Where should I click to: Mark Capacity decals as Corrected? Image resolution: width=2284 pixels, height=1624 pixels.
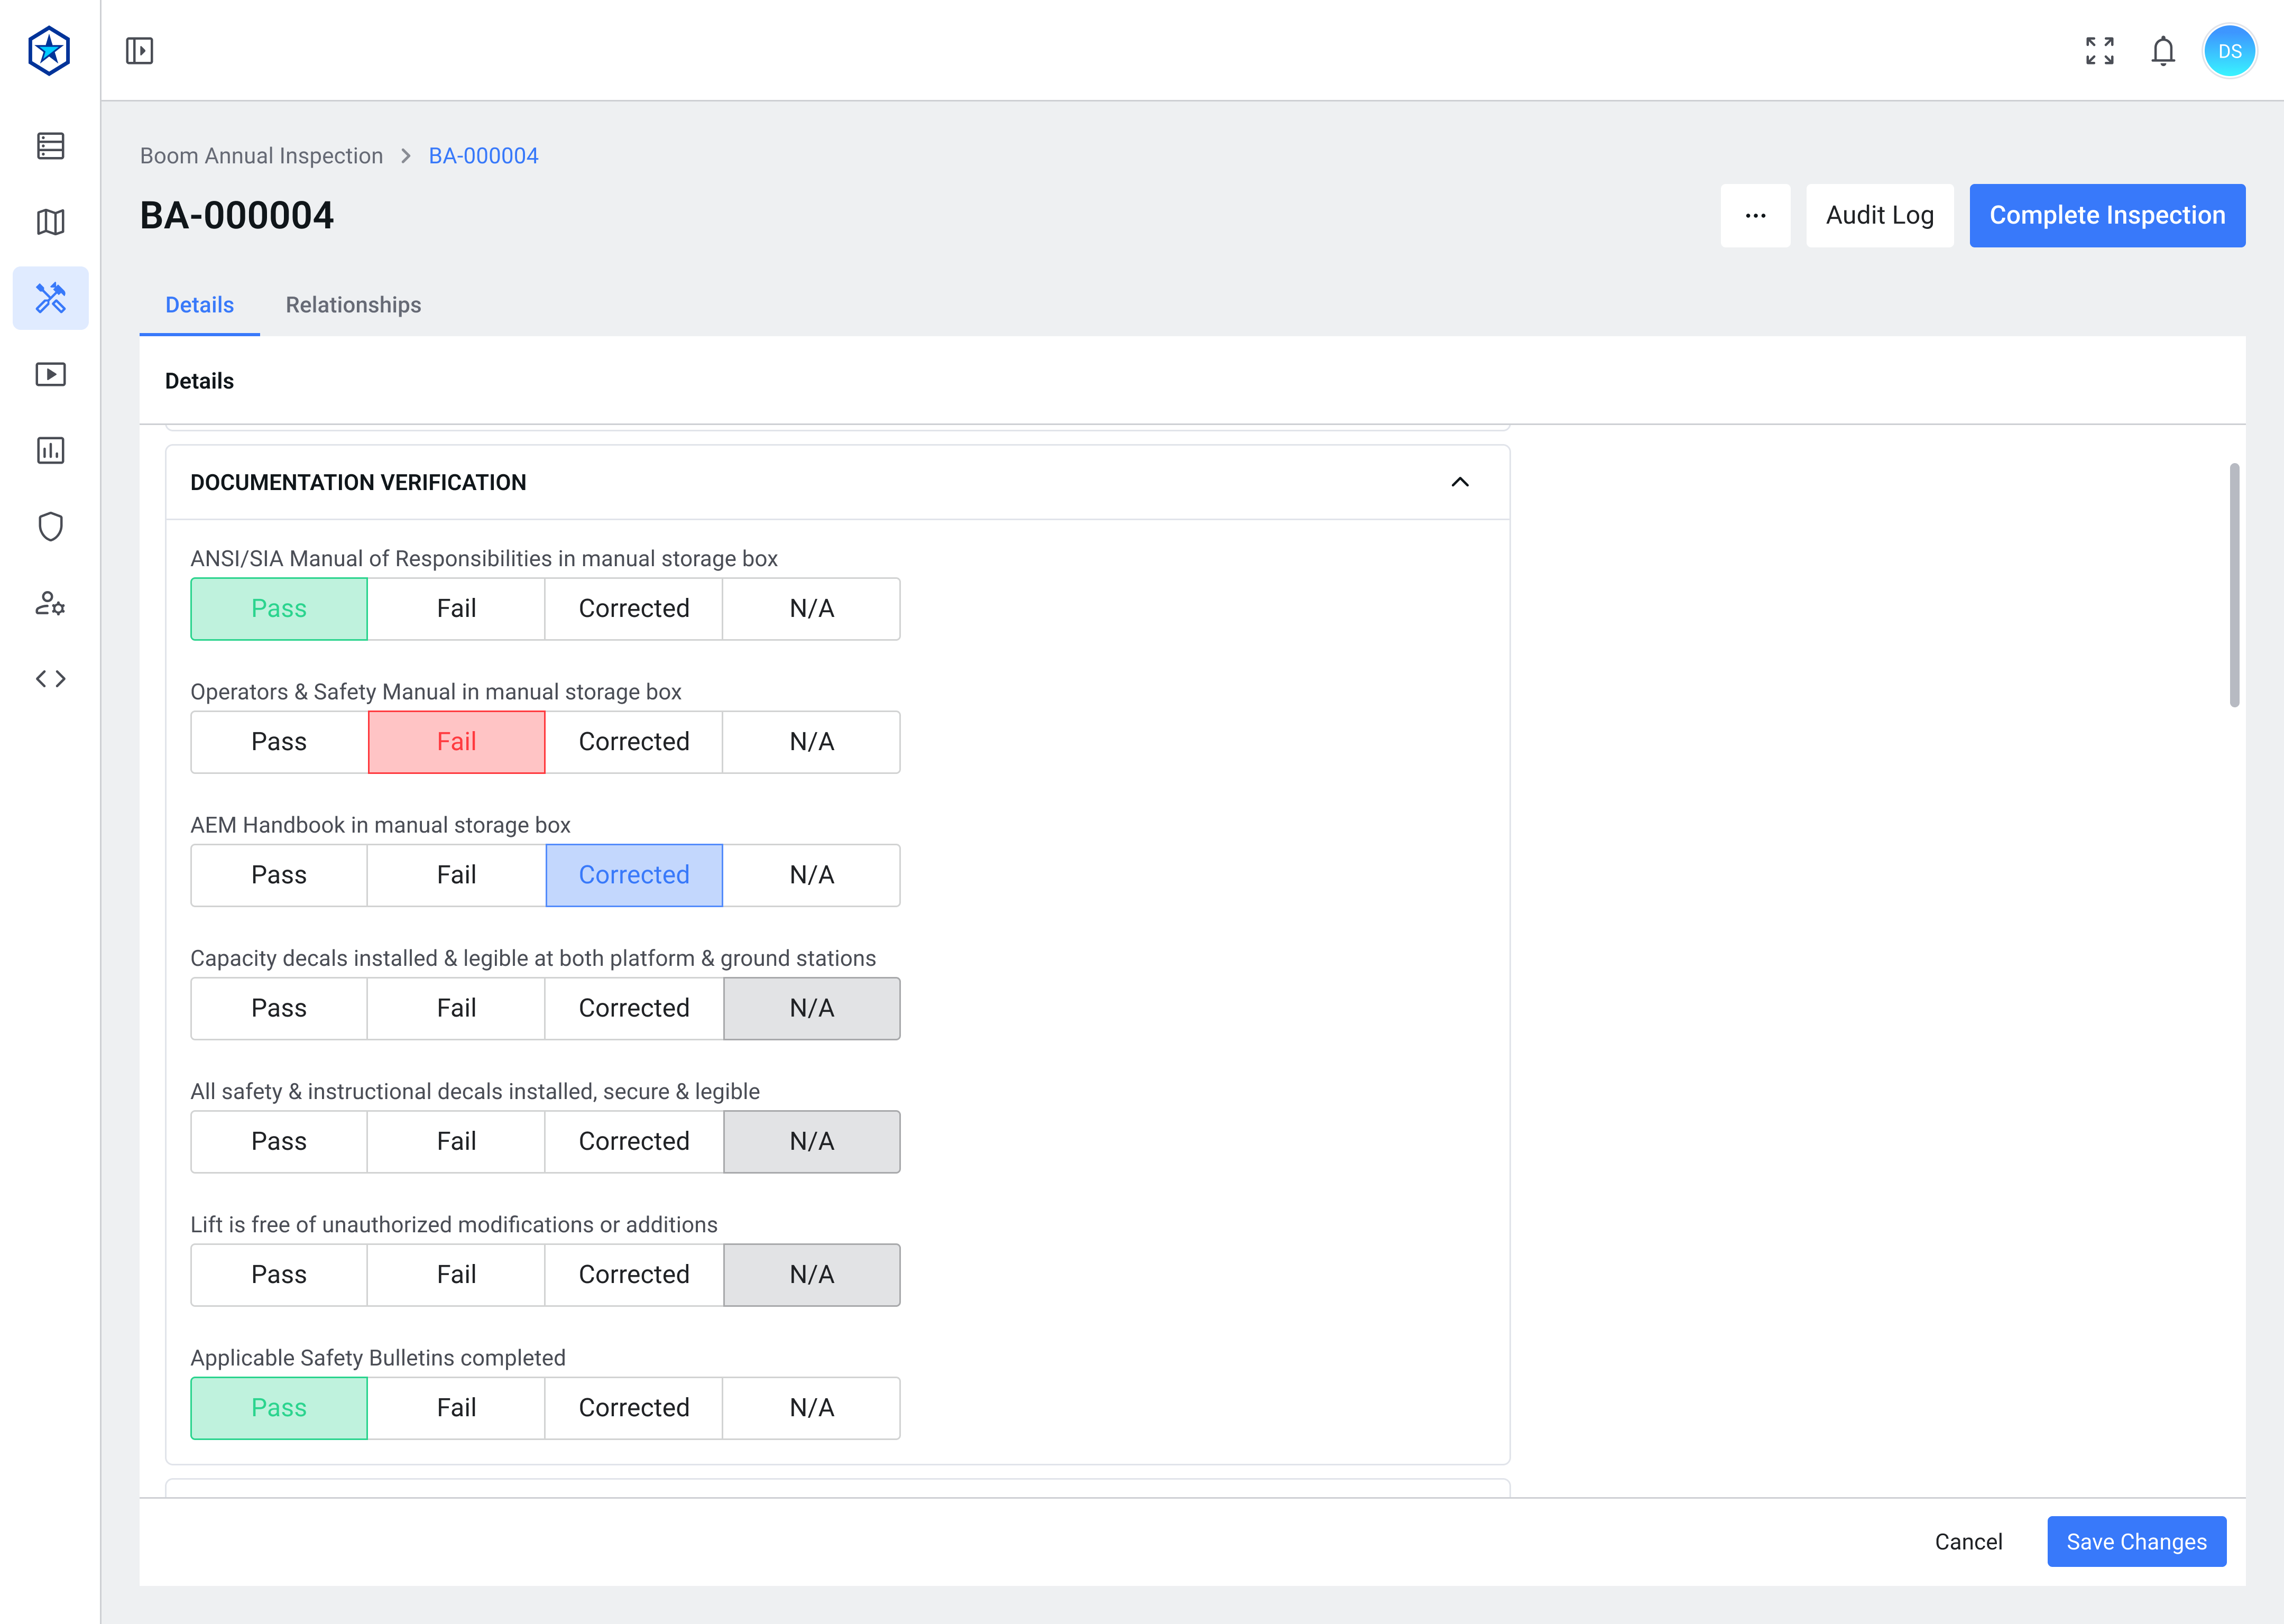(634, 1008)
